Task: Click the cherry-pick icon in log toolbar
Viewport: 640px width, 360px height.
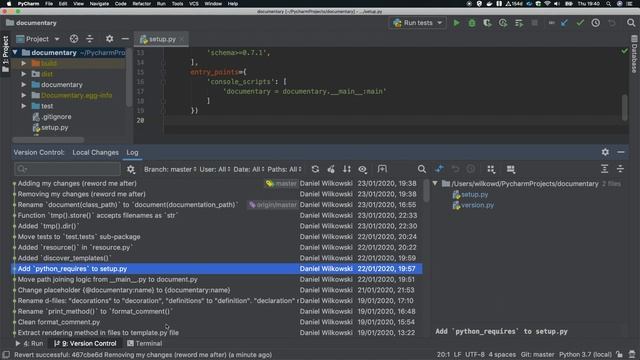Action: pos(331,169)
